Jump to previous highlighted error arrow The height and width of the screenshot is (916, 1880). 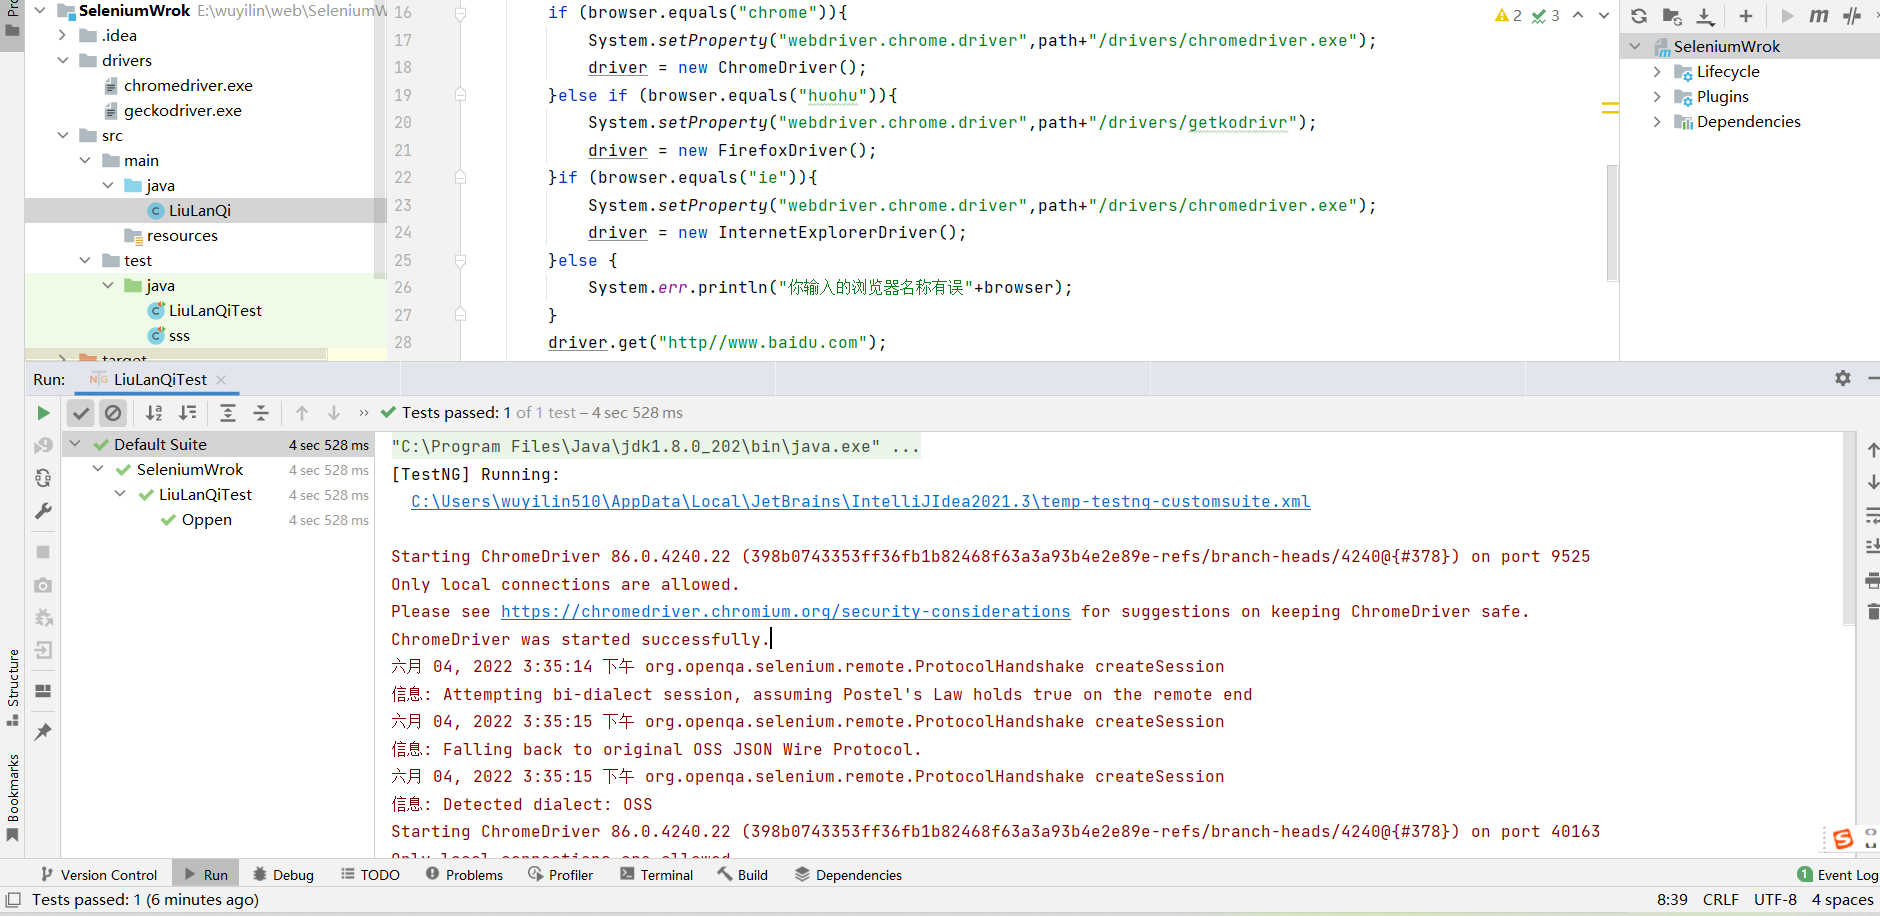(x=1578, y=16)
